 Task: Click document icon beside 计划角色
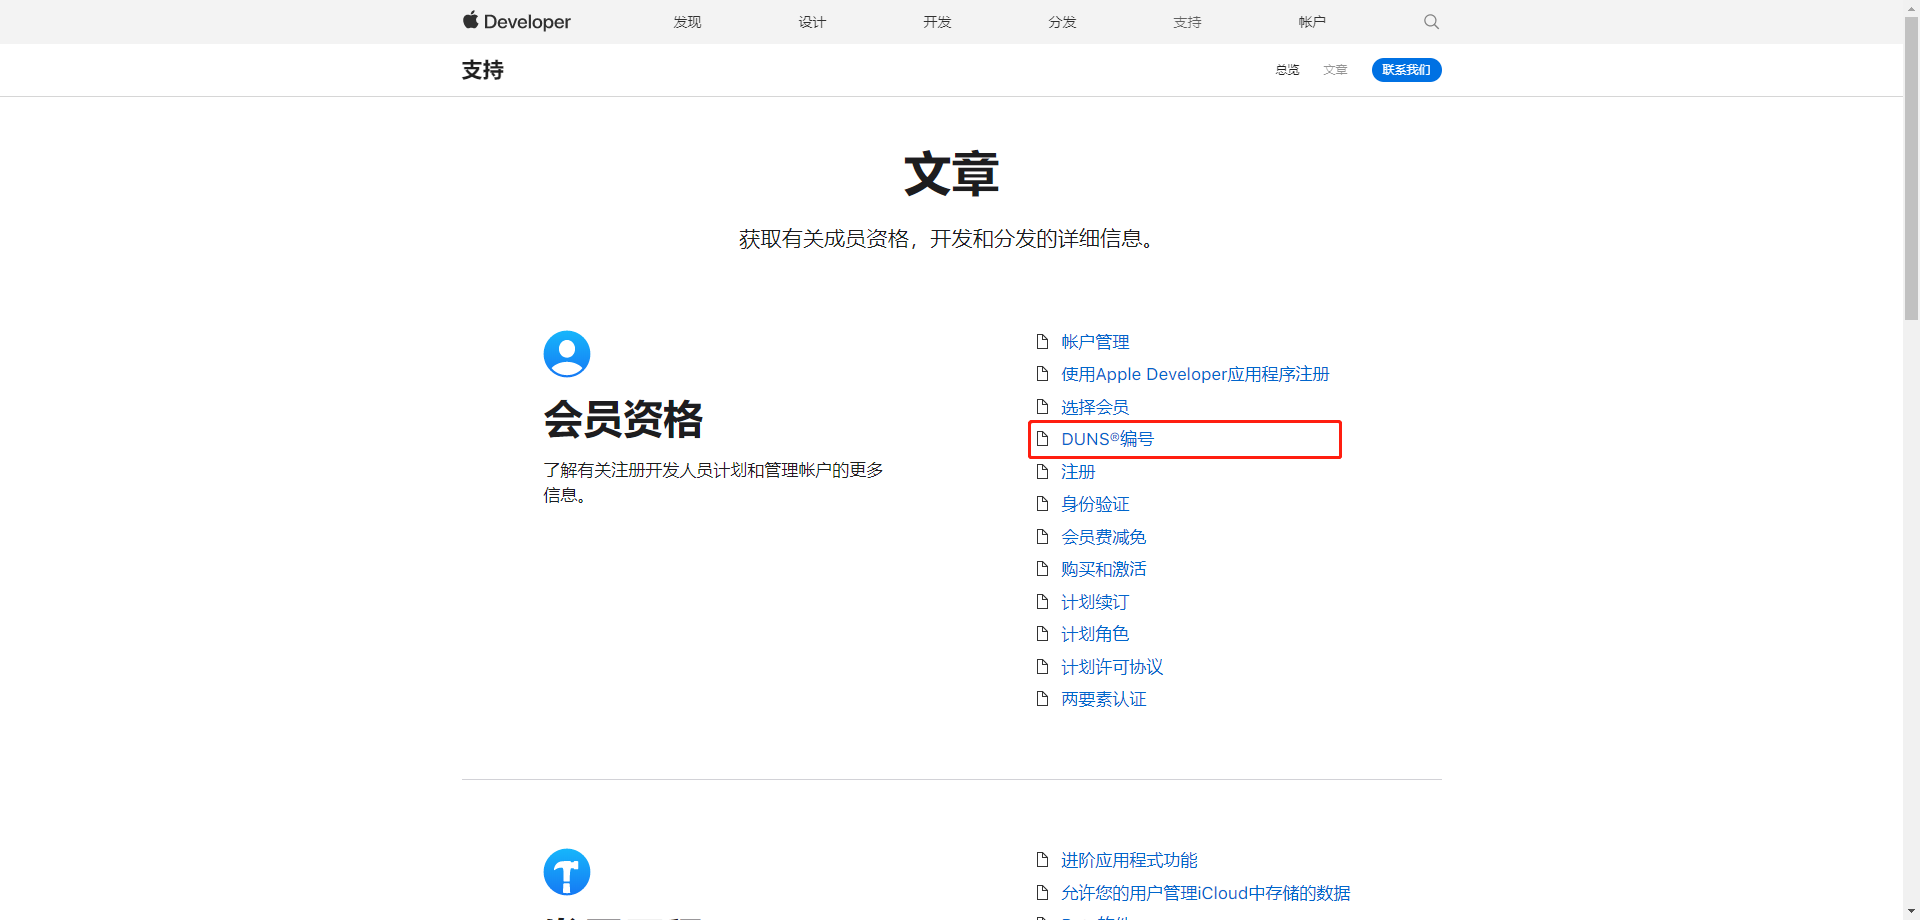[1042, 634]
